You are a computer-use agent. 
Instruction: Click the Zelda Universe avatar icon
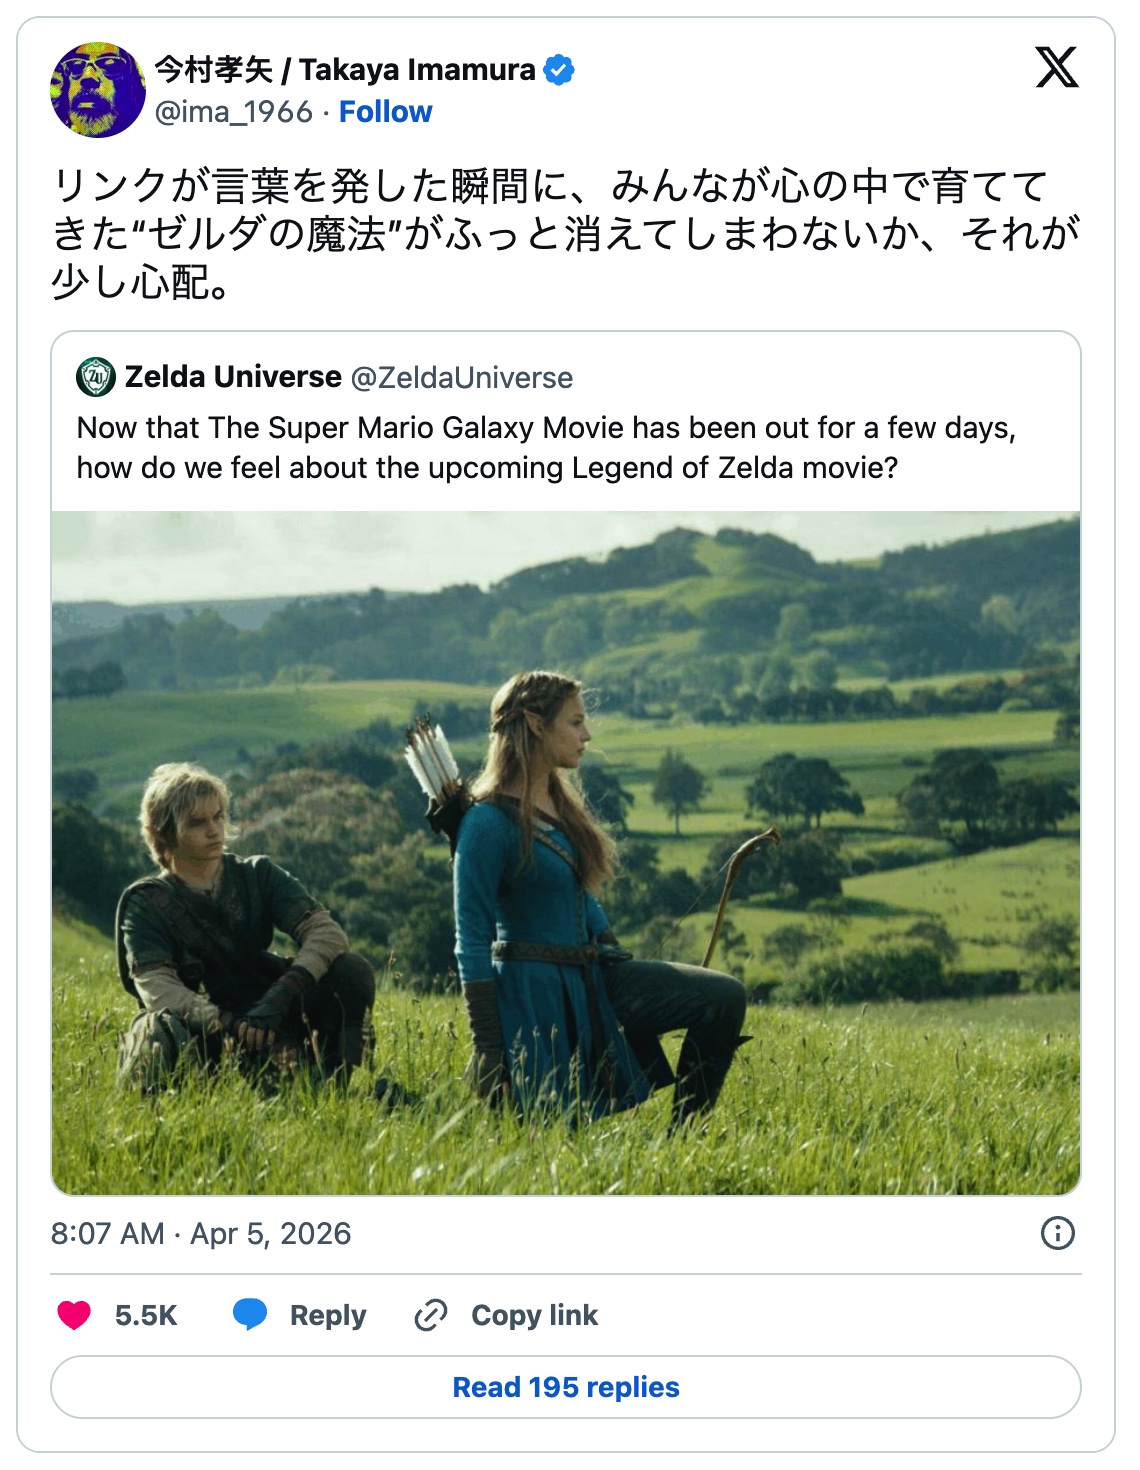pyautogui.click(x=96, y=377)
